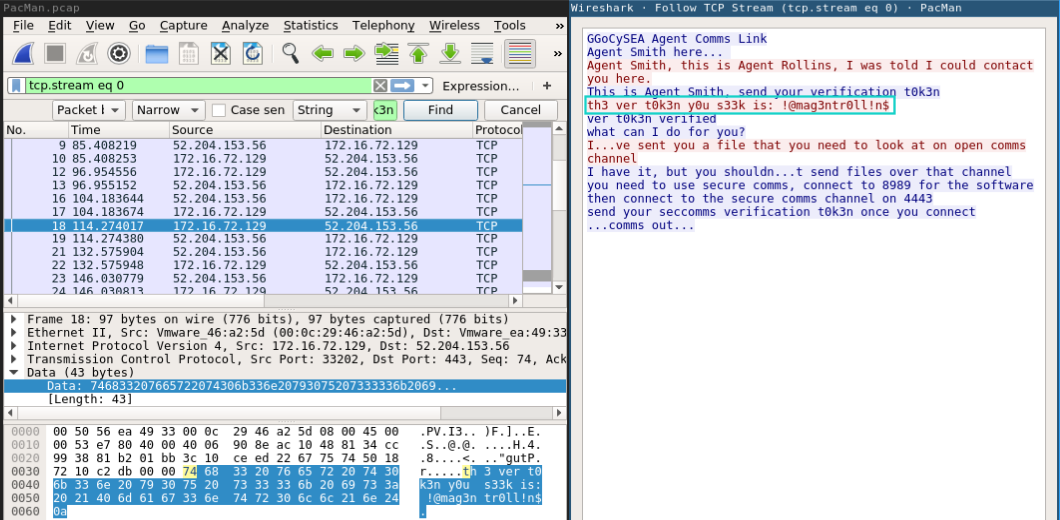This screenshot has width=1060, height=520.
Task: Click the tcp.stream eq 0 filter field
Action: (198, 86)
